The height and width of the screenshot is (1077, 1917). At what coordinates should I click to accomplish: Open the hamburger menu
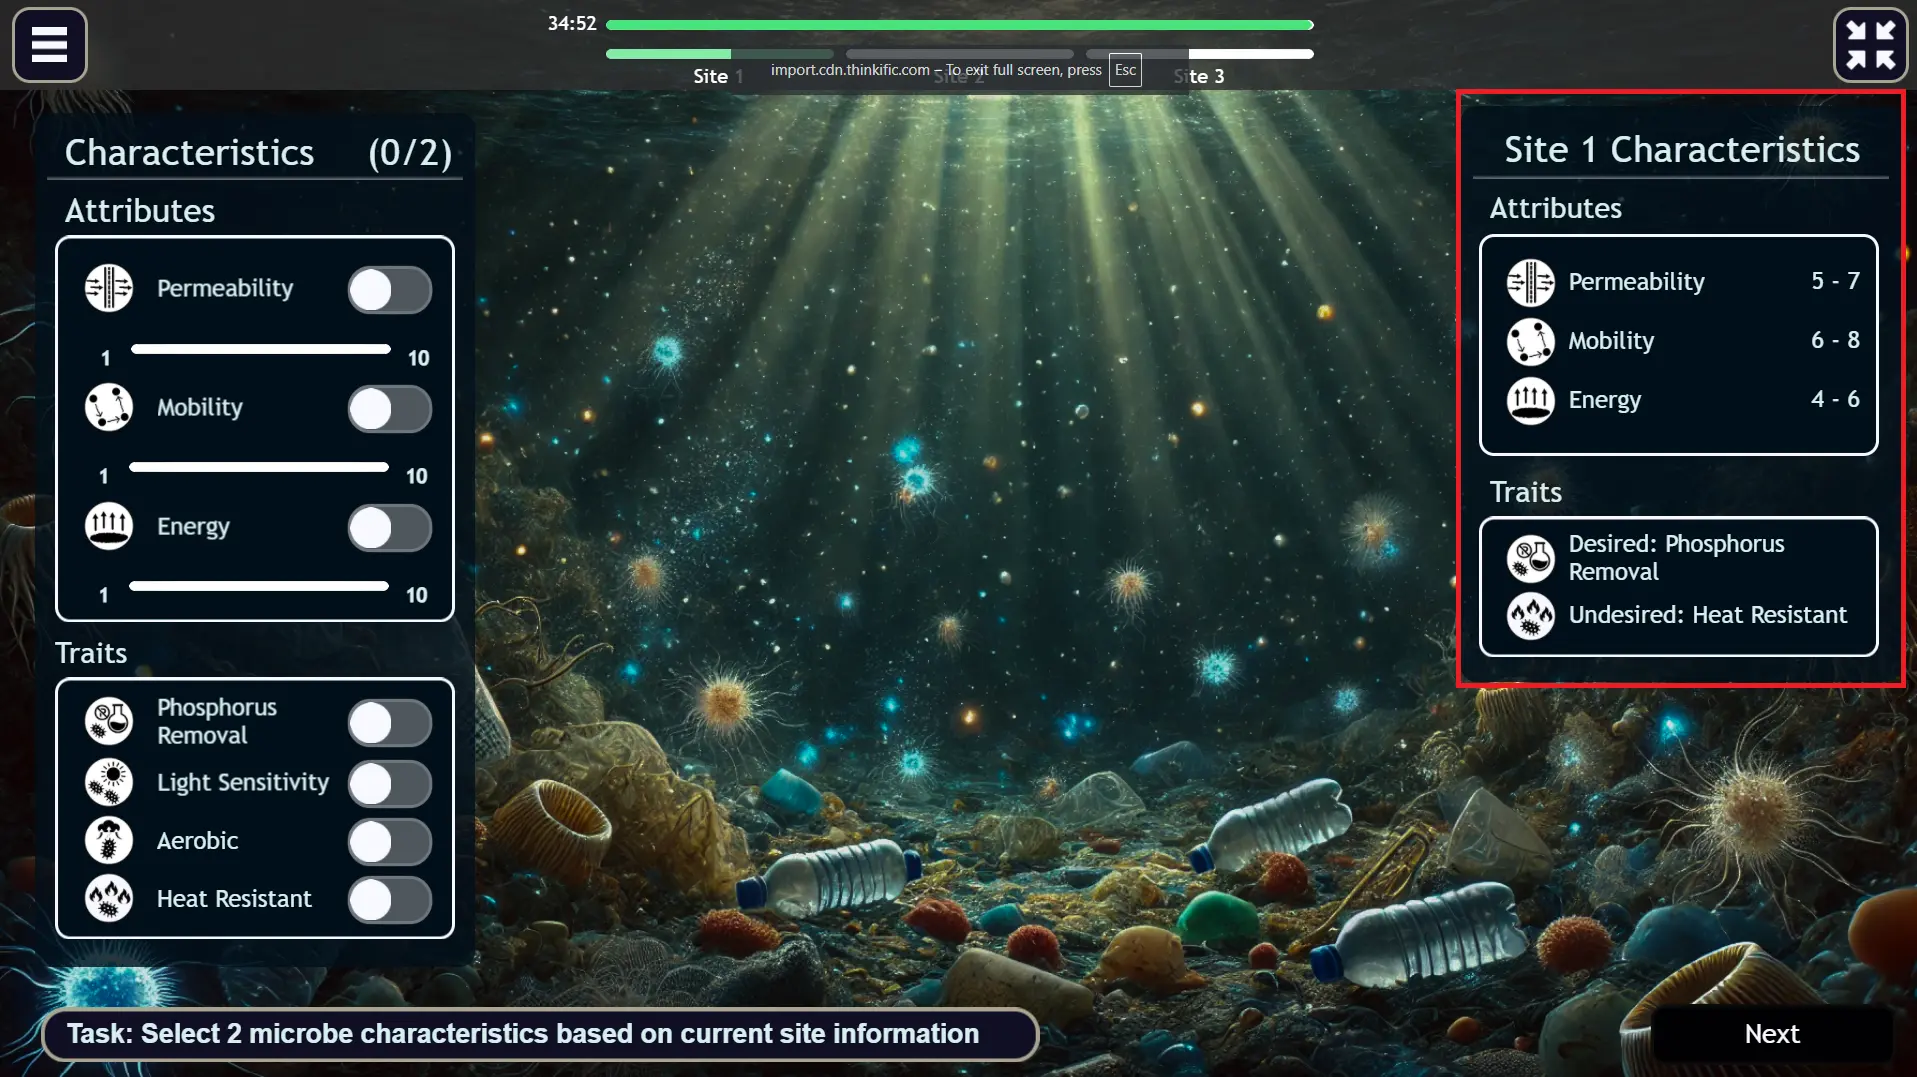pos(49,45)
